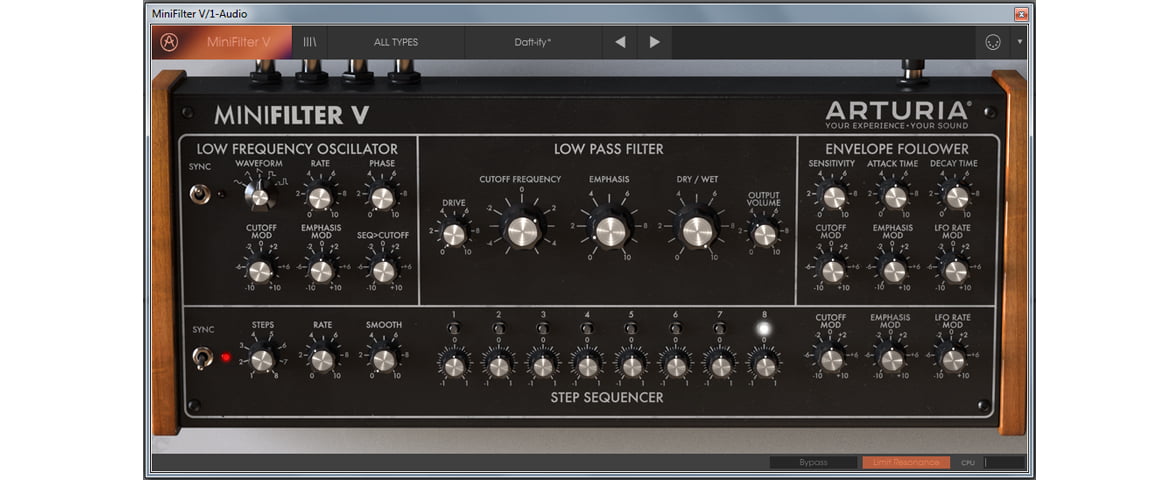1170x480 pixels.
Task: Click the sequencer SMOOTH knob
Action: click(x=384, y=361)
